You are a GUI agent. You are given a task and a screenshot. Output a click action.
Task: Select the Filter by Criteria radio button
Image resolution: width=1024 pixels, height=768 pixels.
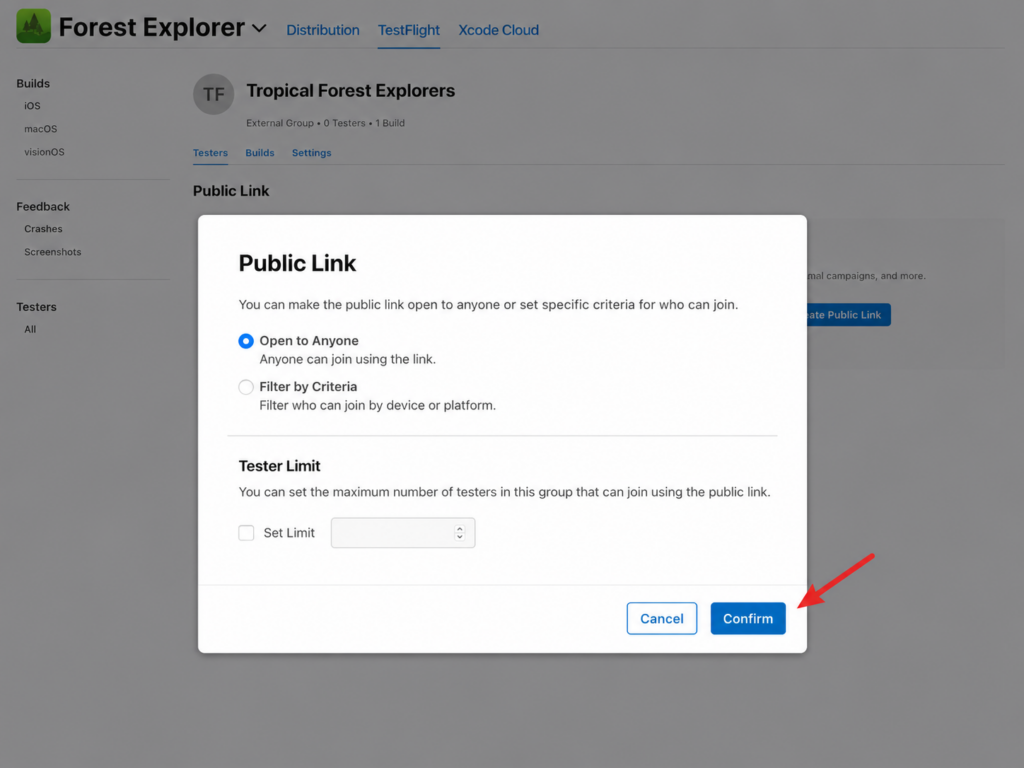[246, 387]
